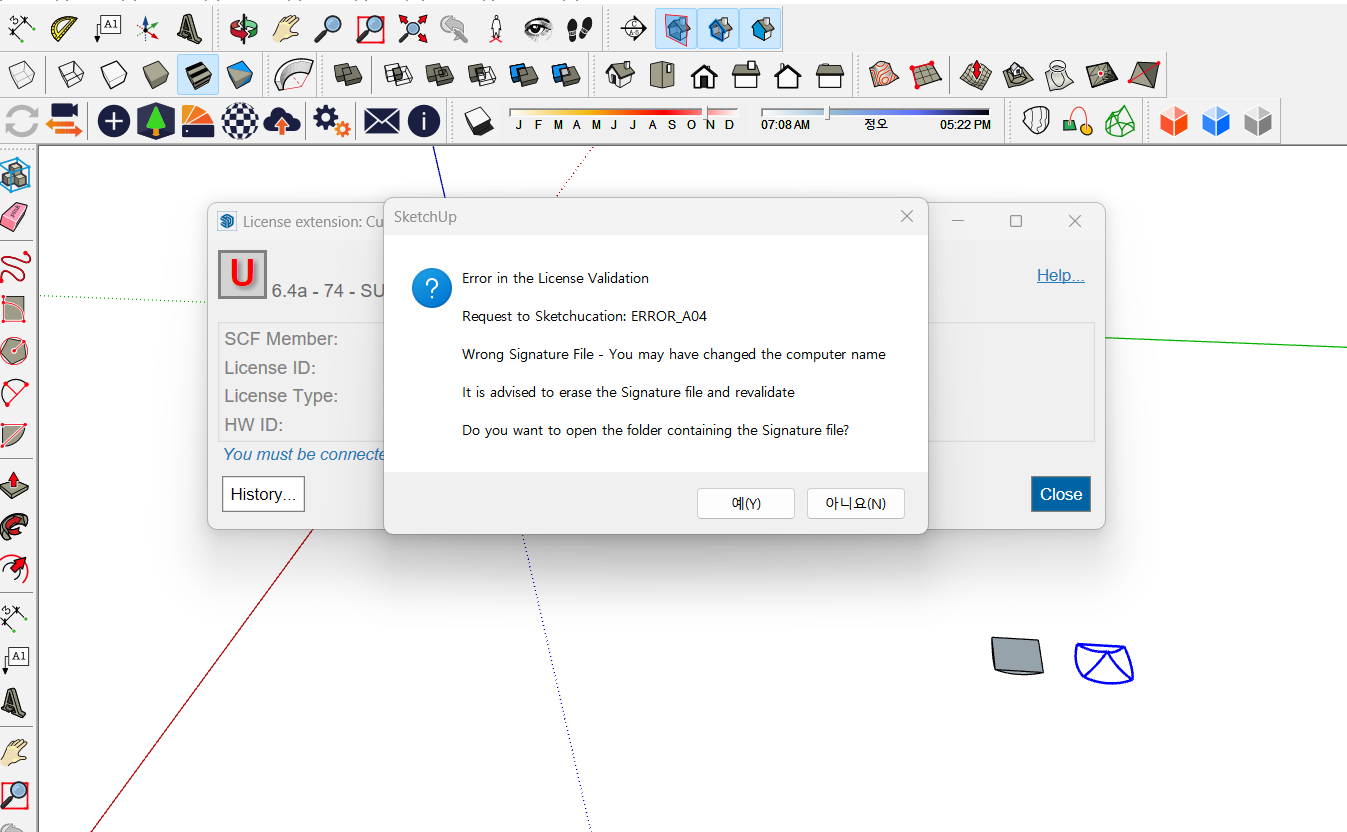The height and width of the screenshot is (832, 1347).
Task: Sandbox From Scratch grid tool
Action: (x=926, y=74)
